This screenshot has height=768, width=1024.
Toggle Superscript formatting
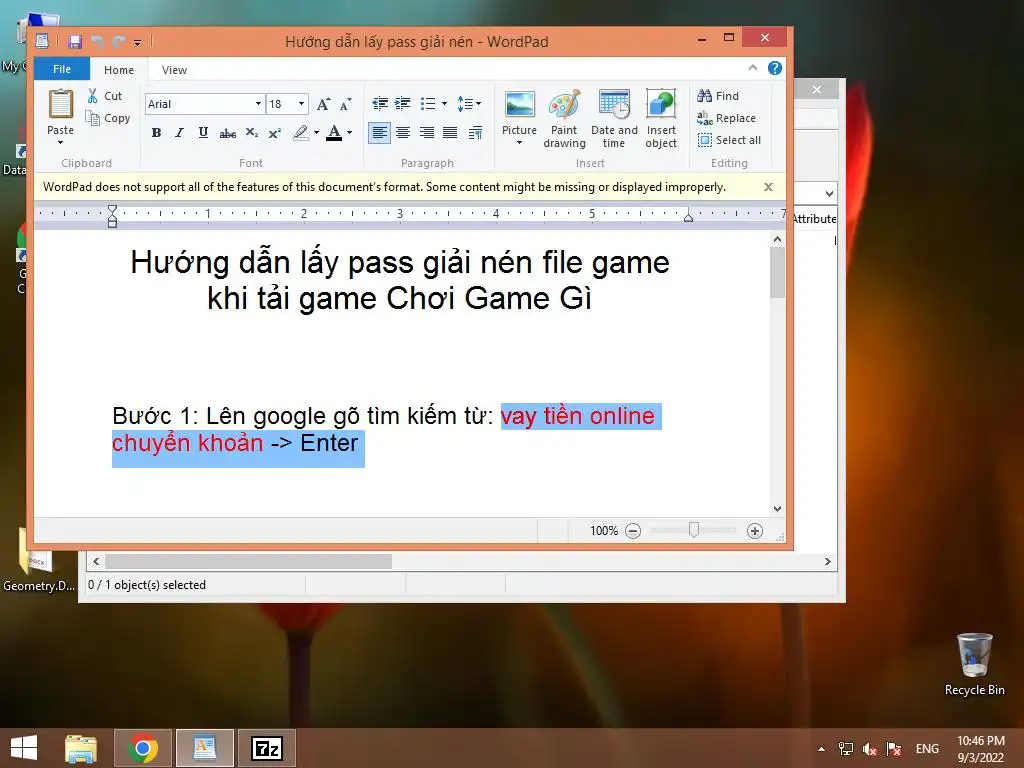coord(275,133)
